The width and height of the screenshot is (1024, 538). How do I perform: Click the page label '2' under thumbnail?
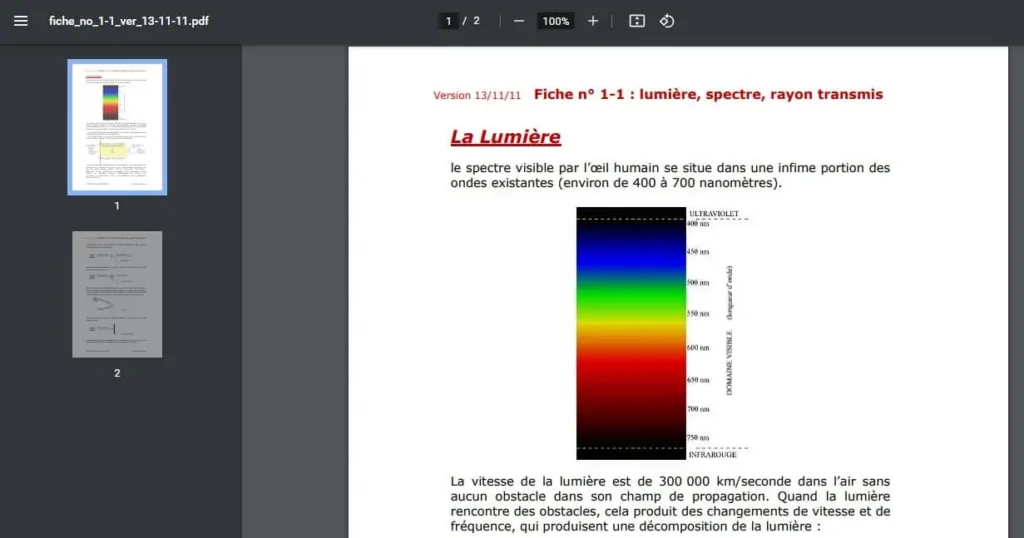pyautogui.click(x=117, y=373)
